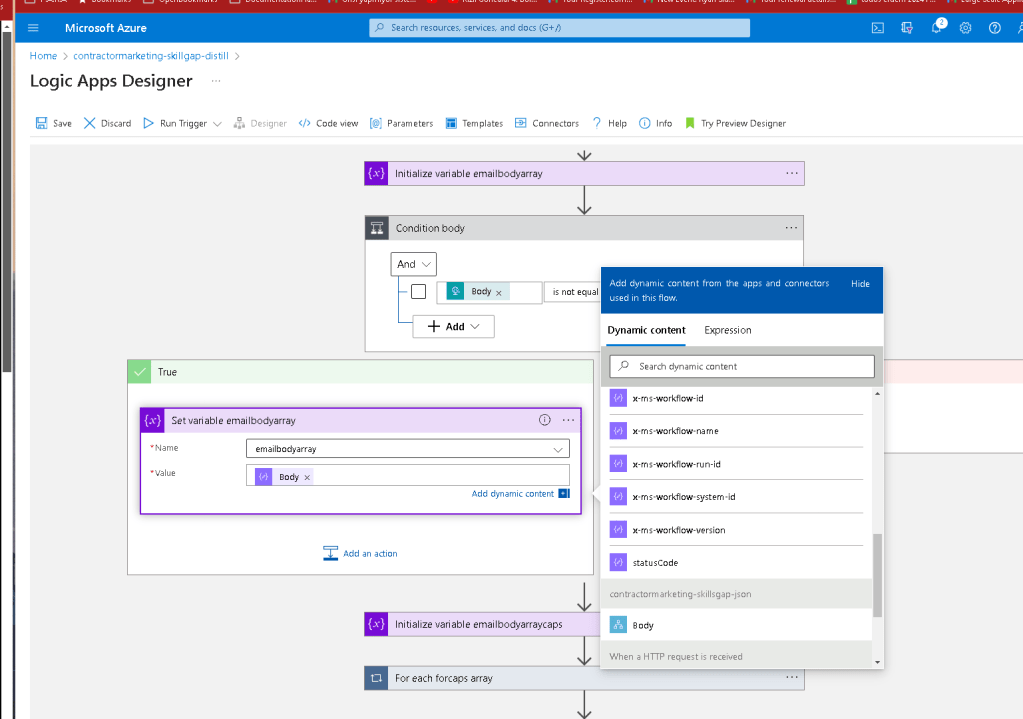The width and height of the screenshot is (1023, 719).
Task: Click the True branch checkmark icon
Action: [x=140, y=372]
